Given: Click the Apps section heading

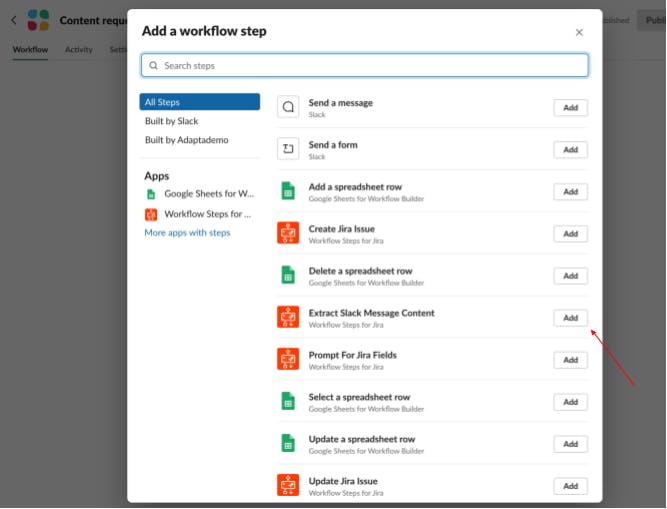Looking at the screenshot, I should tap(157, 176).
